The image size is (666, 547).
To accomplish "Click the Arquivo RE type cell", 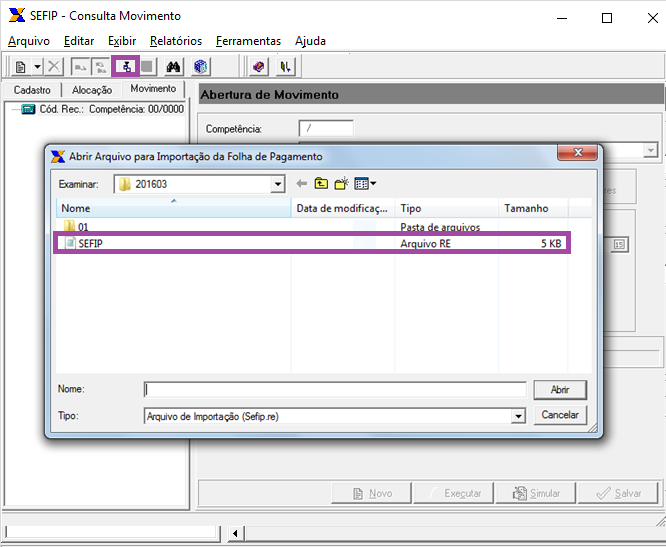I will [425, 244].
